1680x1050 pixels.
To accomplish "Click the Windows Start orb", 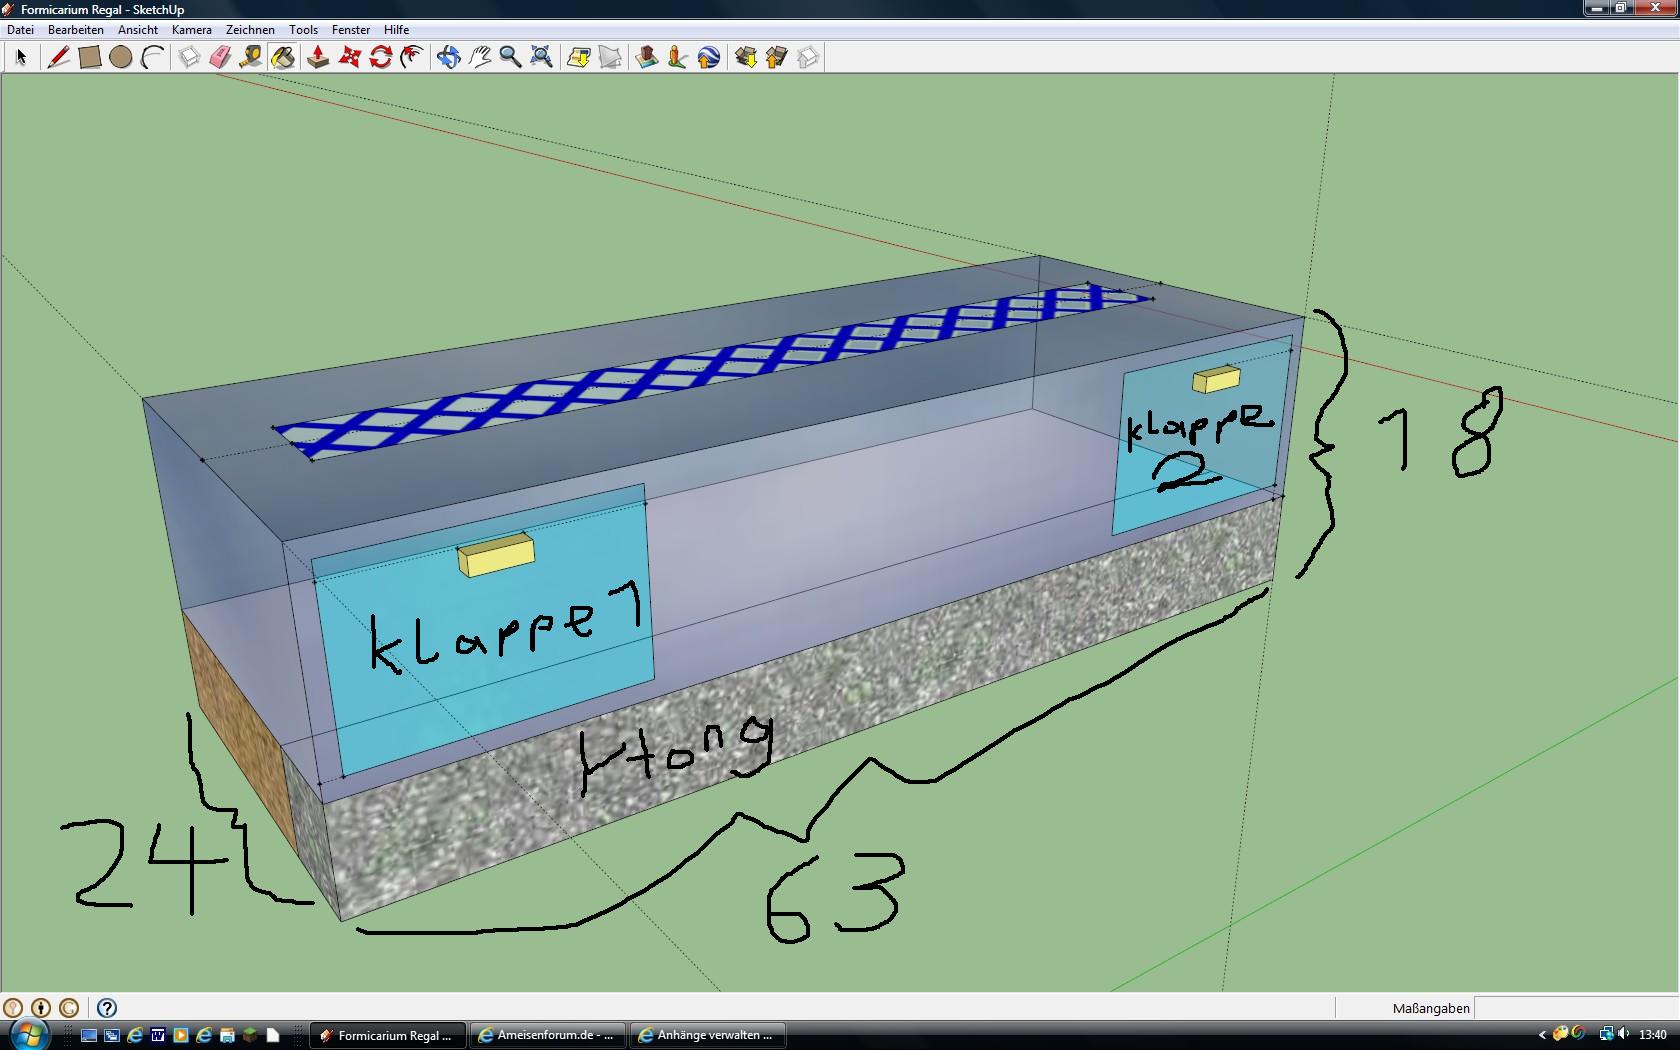I will pos(27,1034).
